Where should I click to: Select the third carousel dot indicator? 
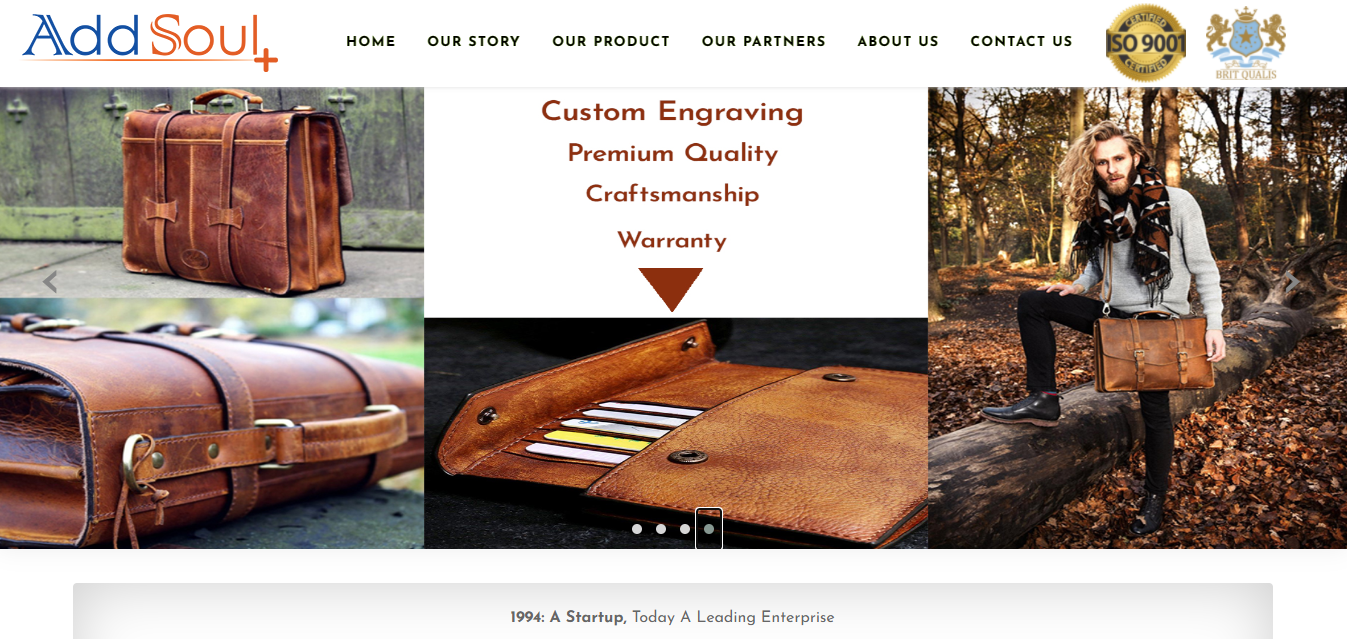[x=685, y=529]
